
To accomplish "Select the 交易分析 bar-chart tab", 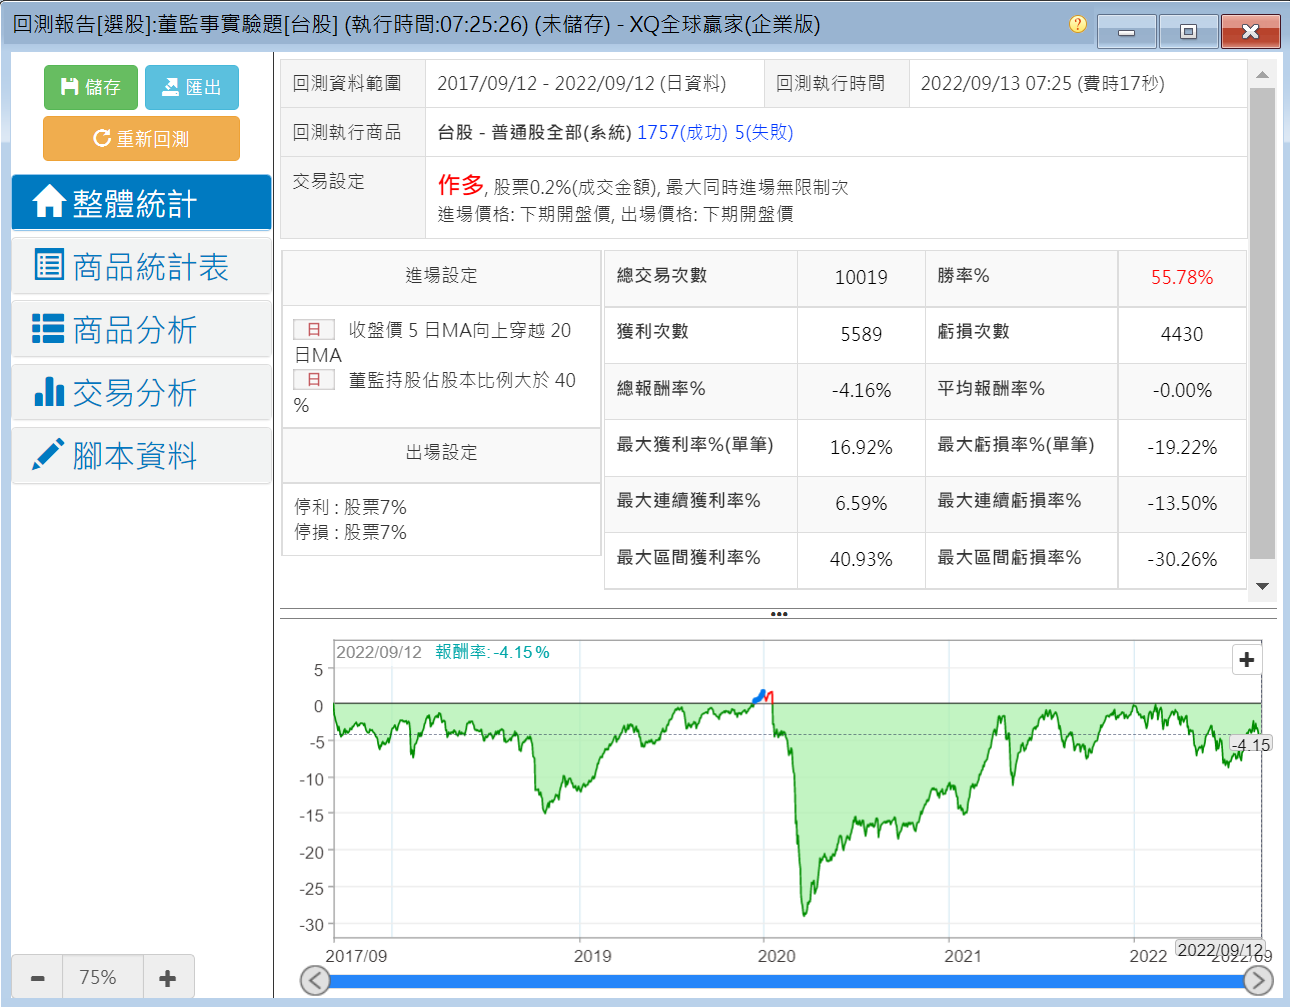I will coord(141,392).
